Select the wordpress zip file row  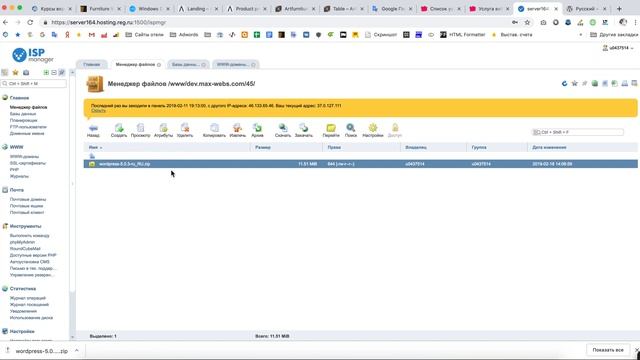(x=360, y=164)
